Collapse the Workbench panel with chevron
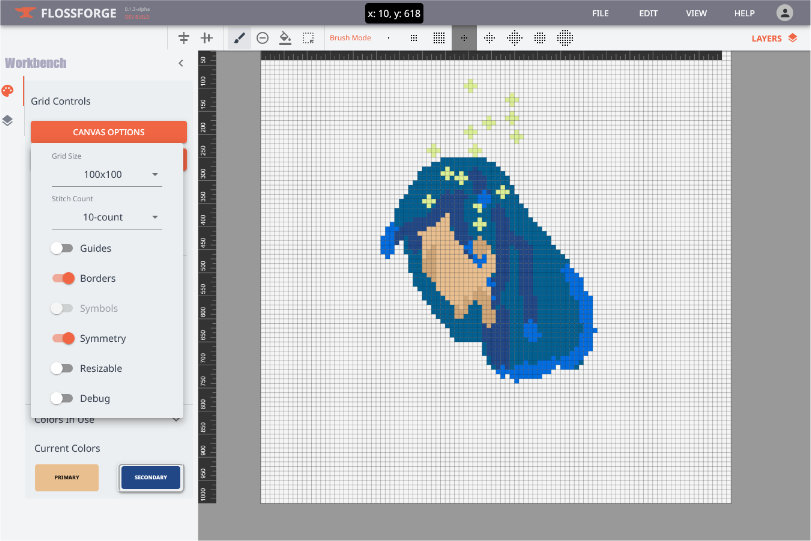This screenshot has width=811, height=541. (x=181, y=63)
